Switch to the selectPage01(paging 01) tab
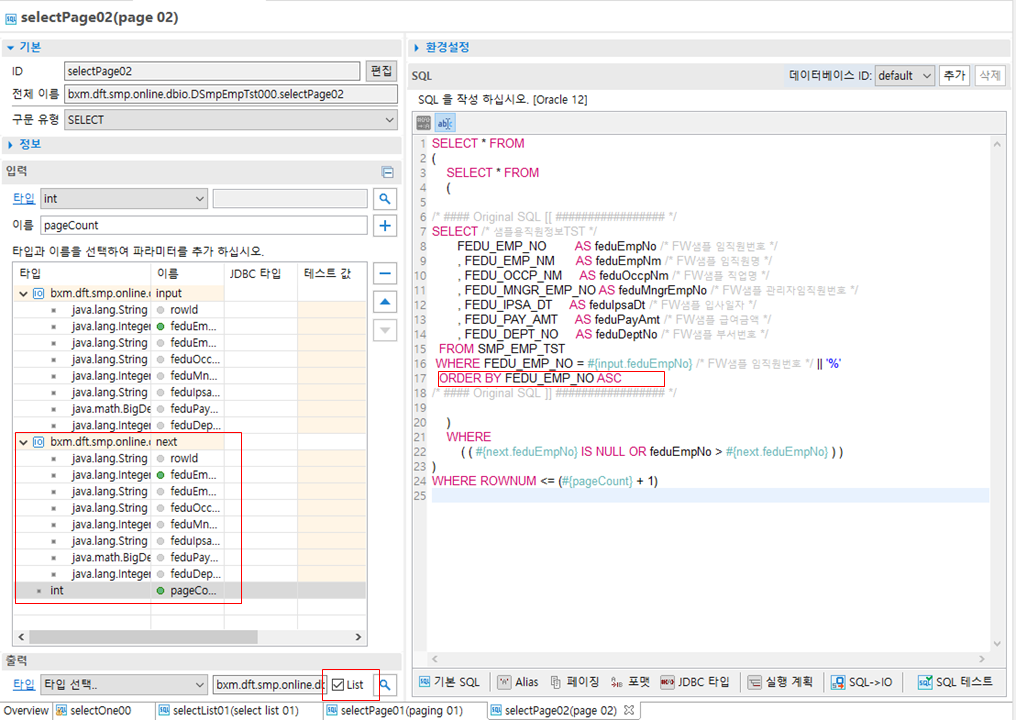 point(400,710)
